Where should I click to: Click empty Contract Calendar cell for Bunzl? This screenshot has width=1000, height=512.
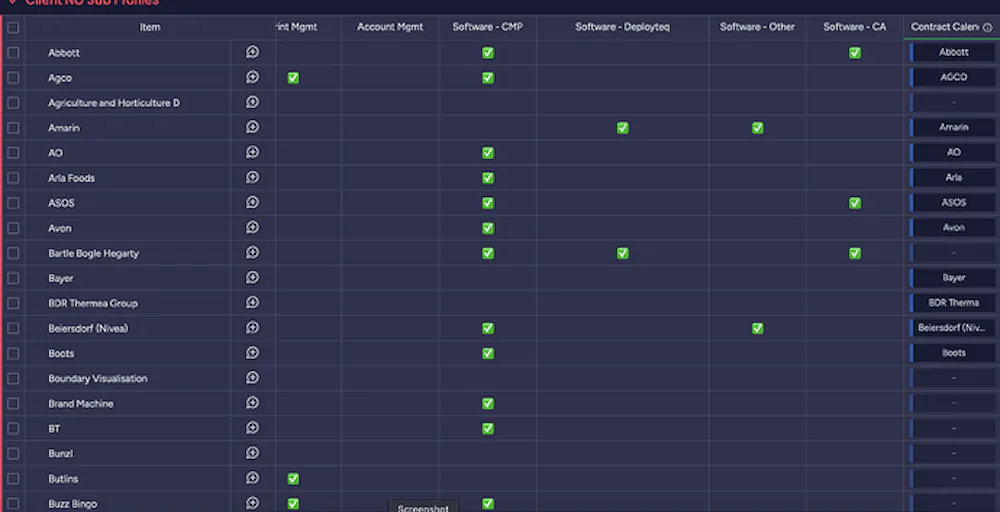953,453
